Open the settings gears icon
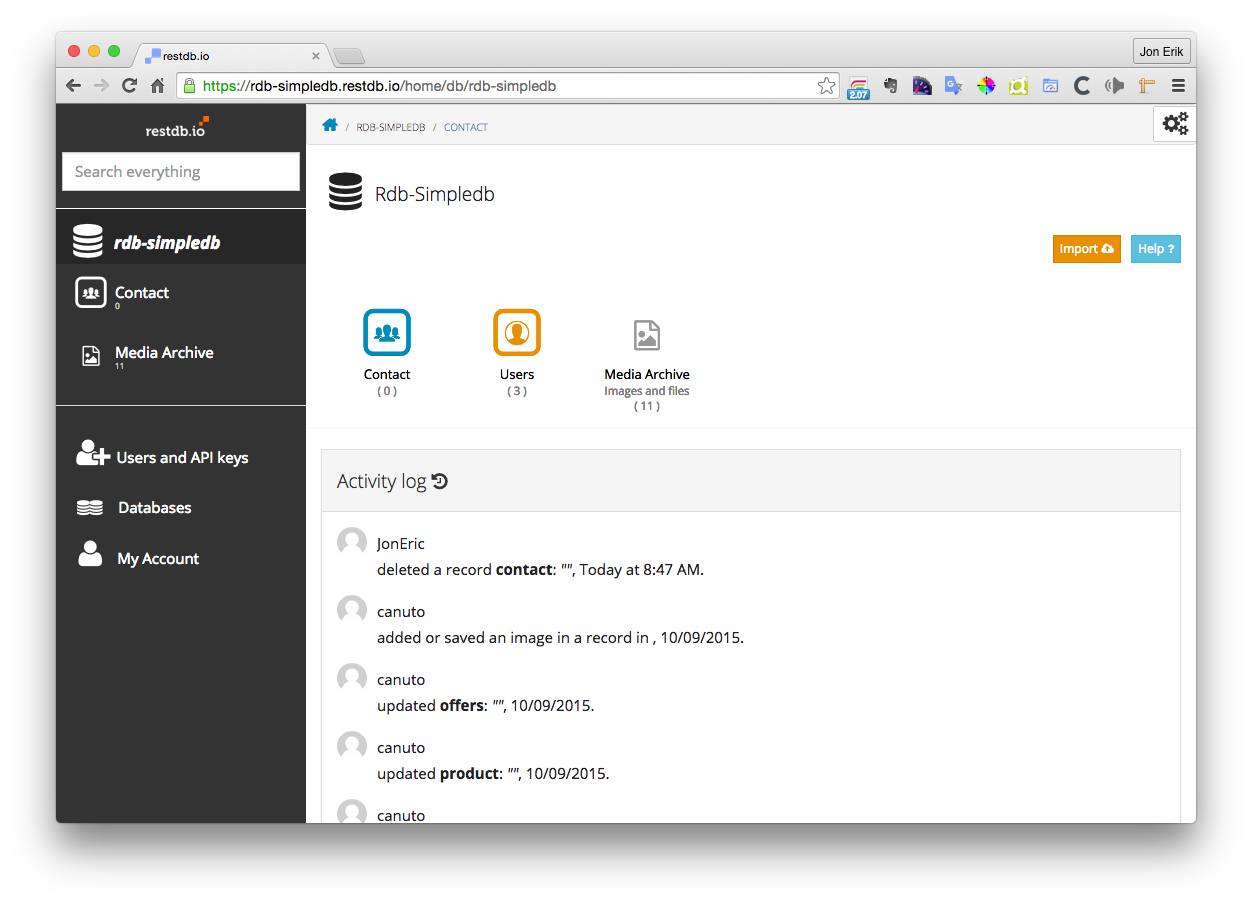The image size is (1252, 903). point(1175,124)
